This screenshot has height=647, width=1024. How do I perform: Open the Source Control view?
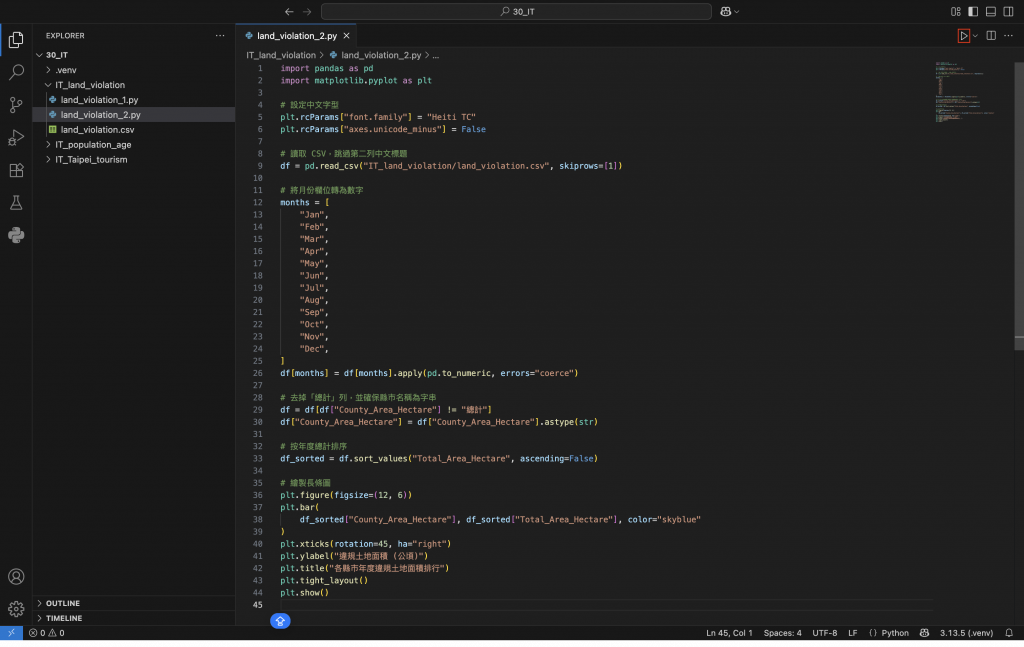coord(16,105)
